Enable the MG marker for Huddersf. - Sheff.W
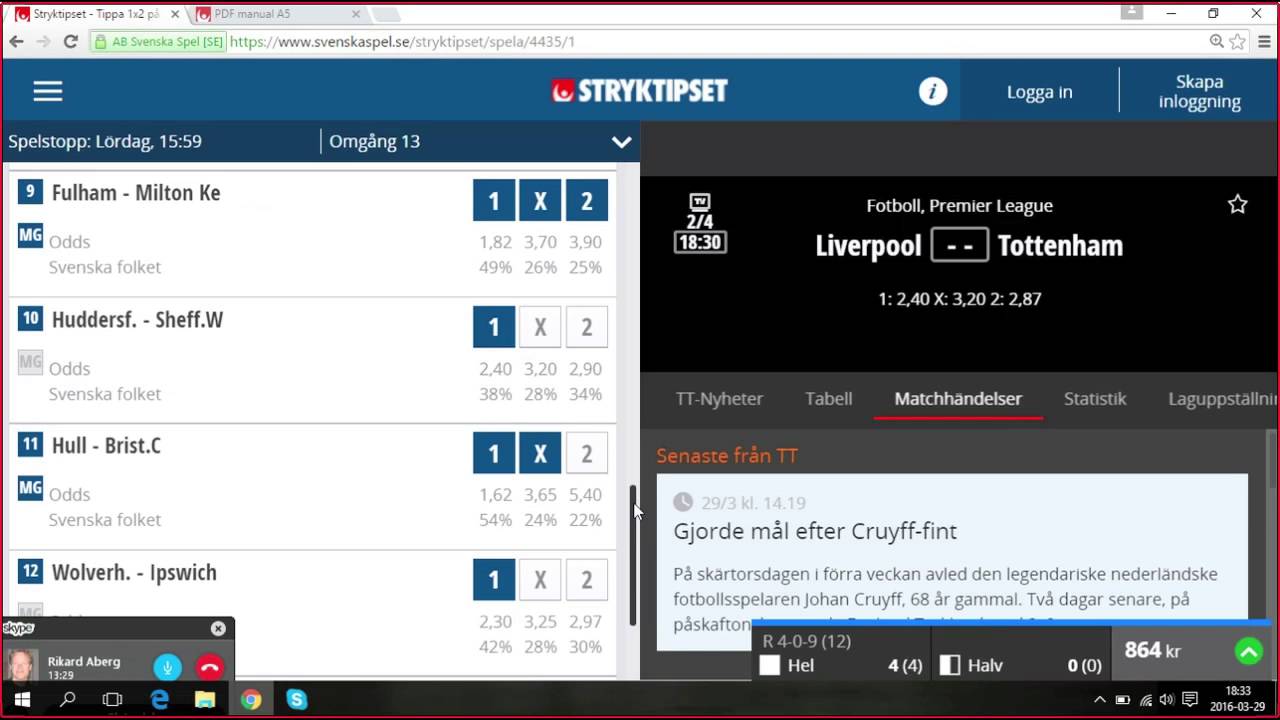The height and width of the screenshot is (720, 1280). tap(31, 361)
